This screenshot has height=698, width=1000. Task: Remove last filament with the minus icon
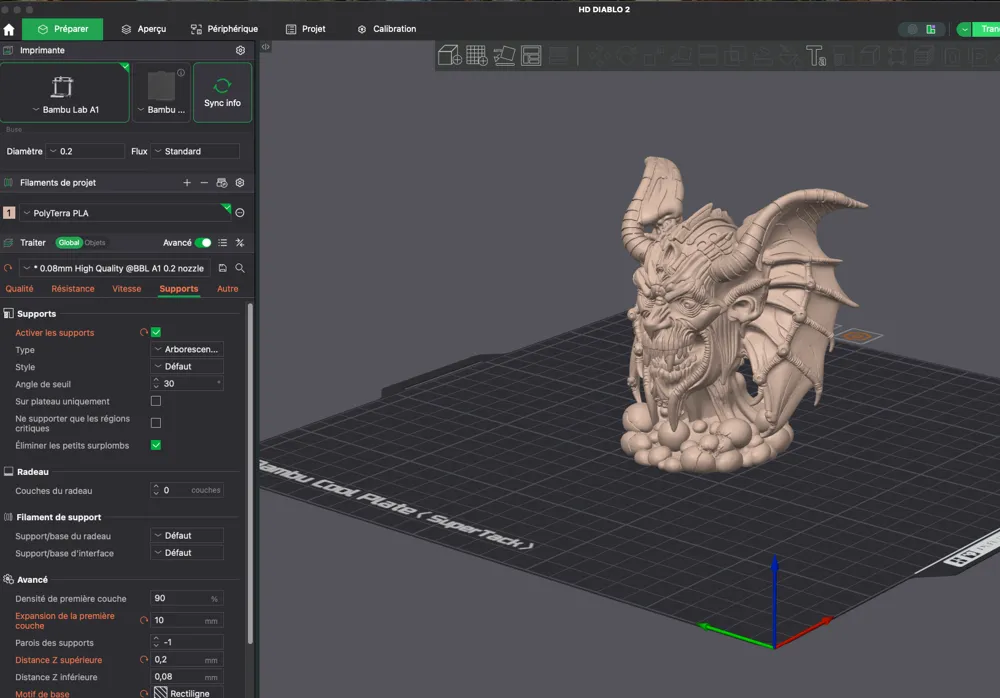click(204, 182)
